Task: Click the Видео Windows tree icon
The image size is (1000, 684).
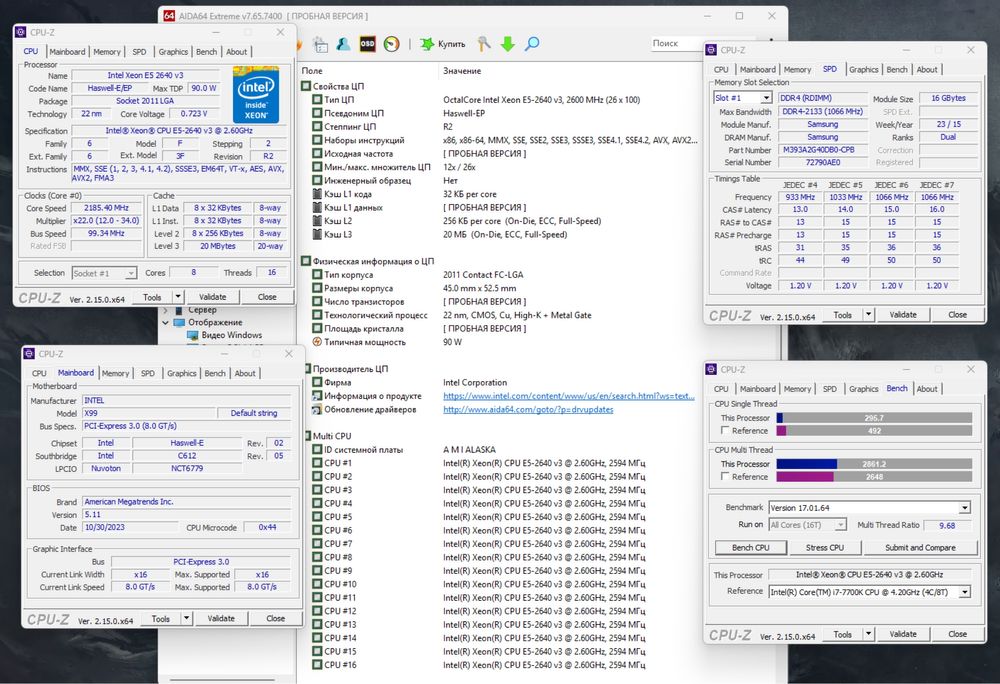Action: (193, 335)
